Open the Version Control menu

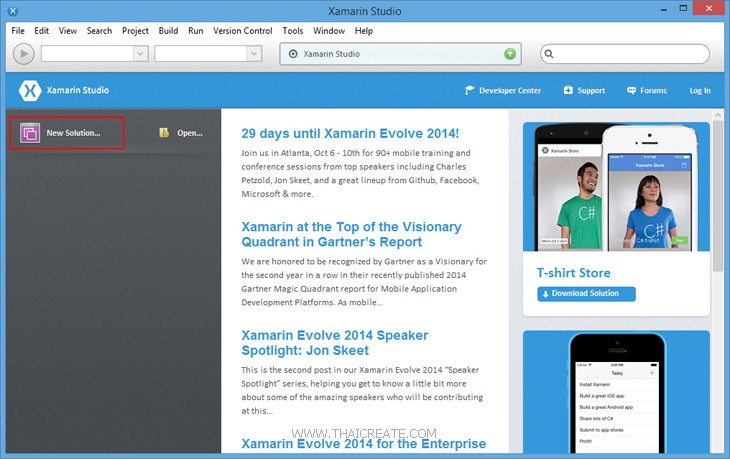coord(243,31)
